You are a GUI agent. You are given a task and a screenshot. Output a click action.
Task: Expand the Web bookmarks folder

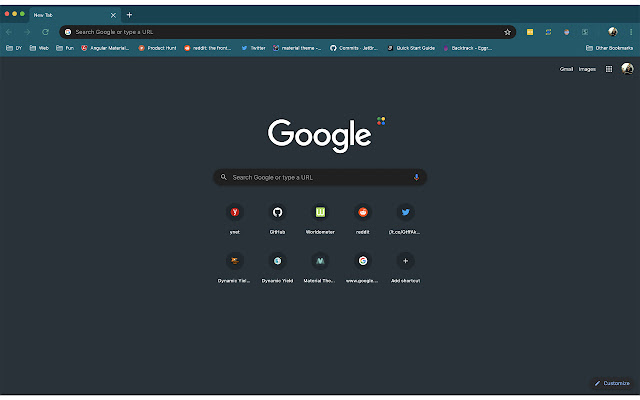click(39, 48)
